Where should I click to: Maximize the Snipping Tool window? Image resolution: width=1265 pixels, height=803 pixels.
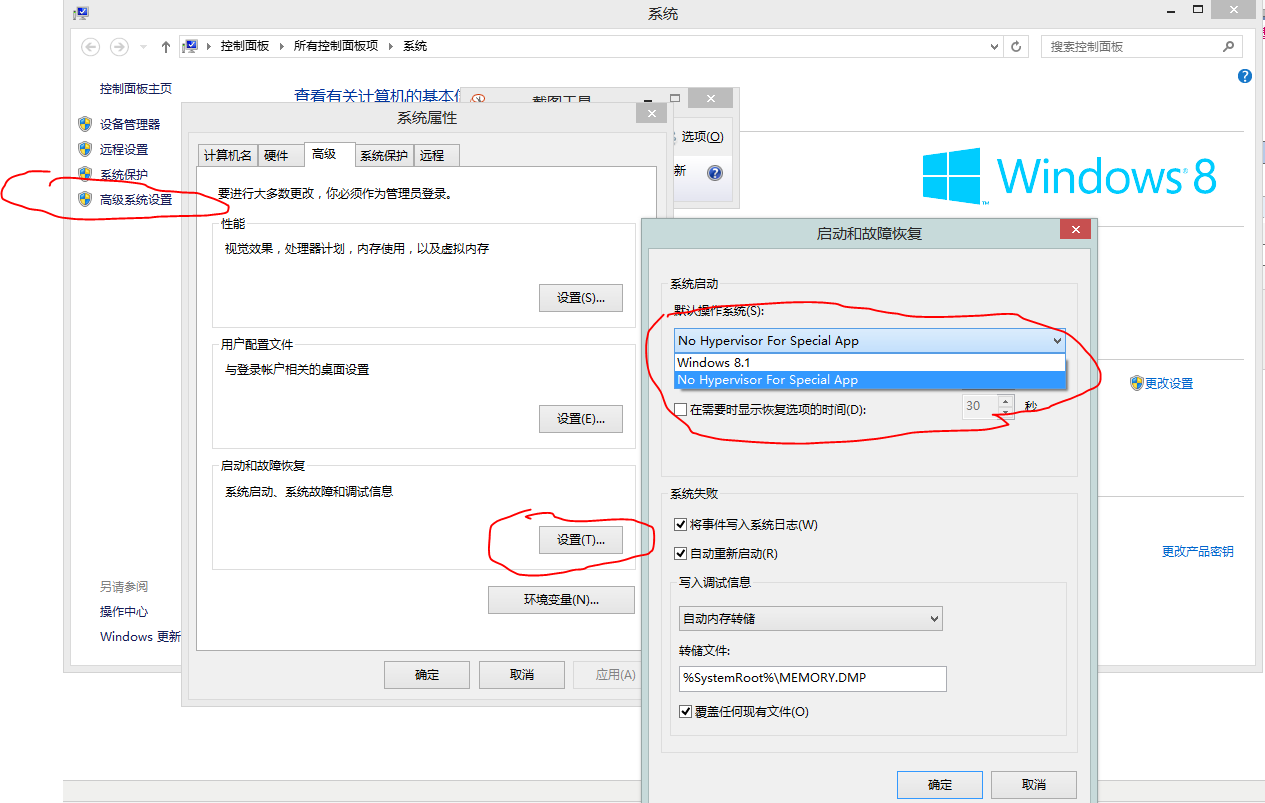(x=675, y=98)
